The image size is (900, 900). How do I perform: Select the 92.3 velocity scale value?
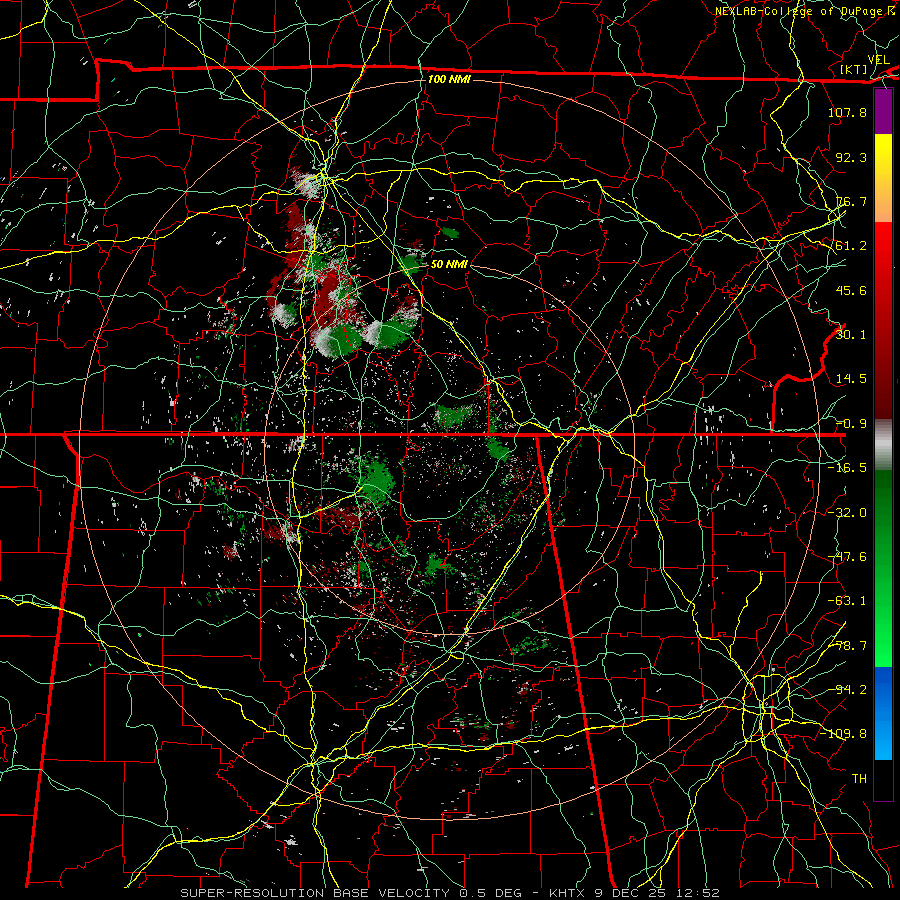click(851, 157)
